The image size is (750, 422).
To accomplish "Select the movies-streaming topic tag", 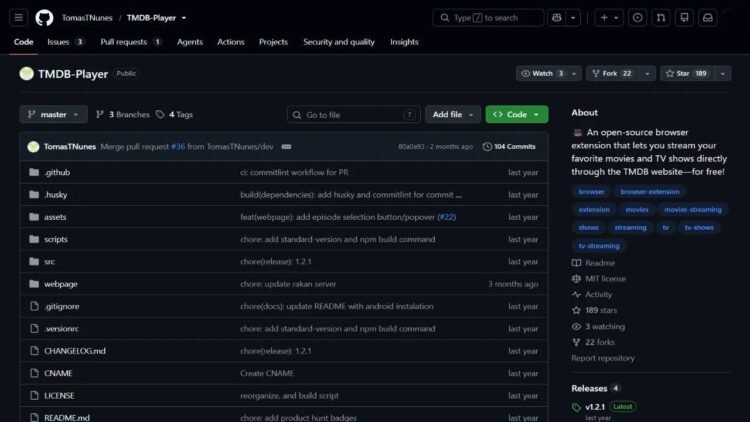I will [693, 210].
